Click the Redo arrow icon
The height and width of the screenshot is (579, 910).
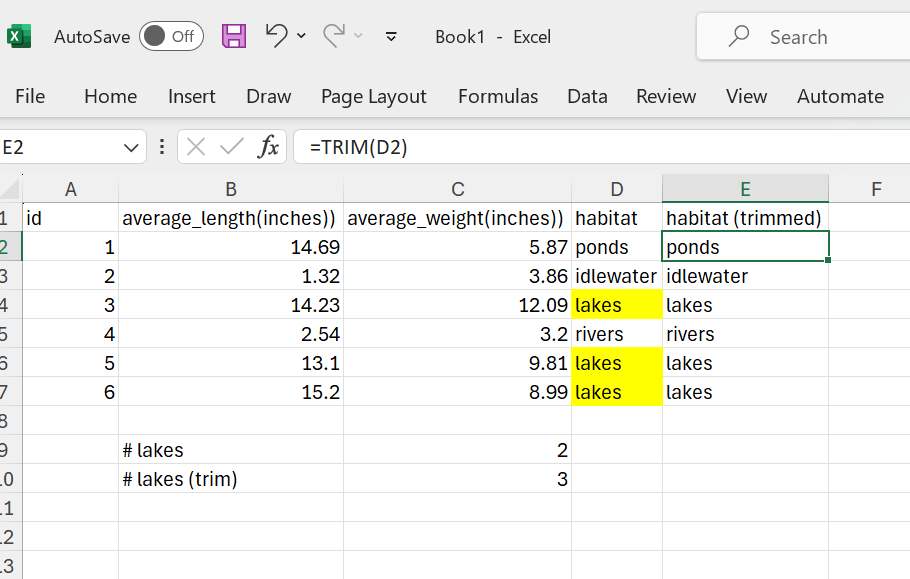pyautogui.click(x=334, y=36)
